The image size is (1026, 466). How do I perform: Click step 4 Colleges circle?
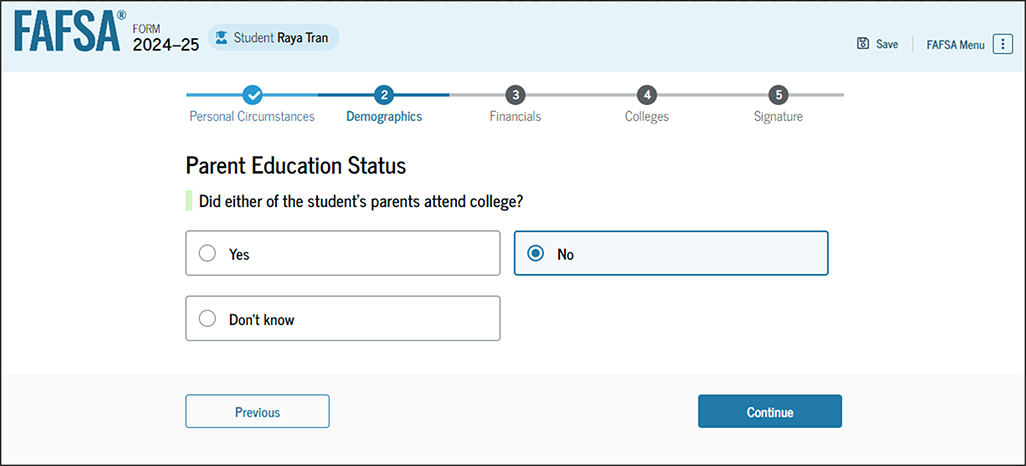[x=647, y=95]
